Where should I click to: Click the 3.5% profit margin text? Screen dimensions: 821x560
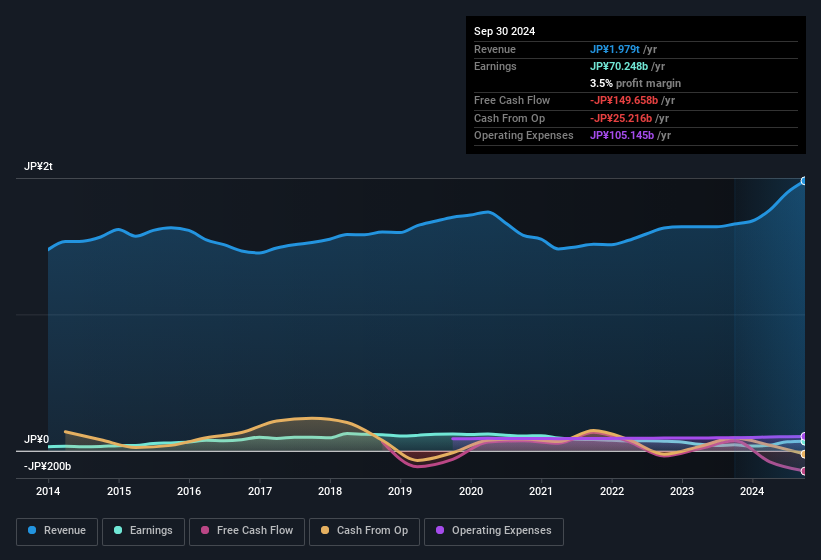pyautogui.click(x=636, y=83)
